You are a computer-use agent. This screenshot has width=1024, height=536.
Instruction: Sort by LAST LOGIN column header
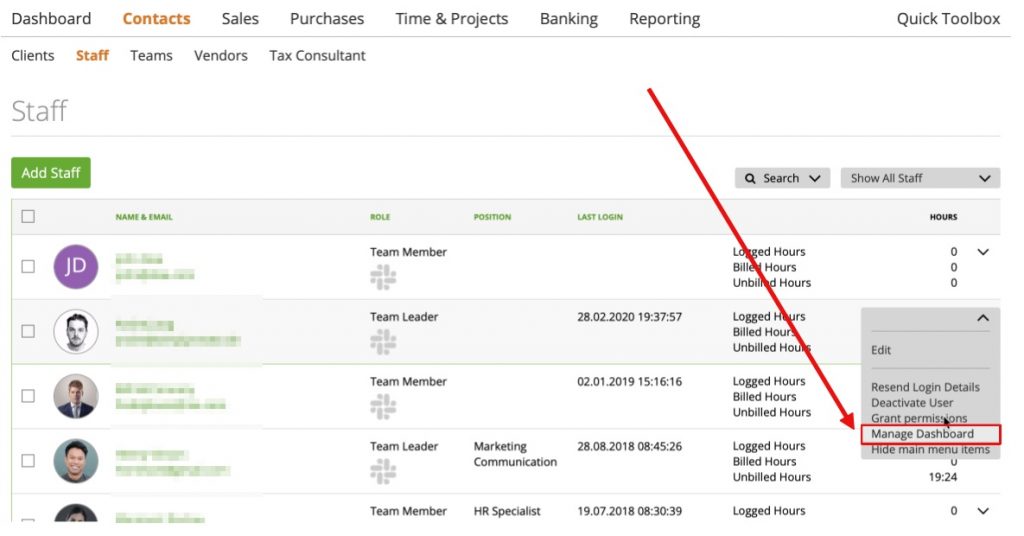600,217
